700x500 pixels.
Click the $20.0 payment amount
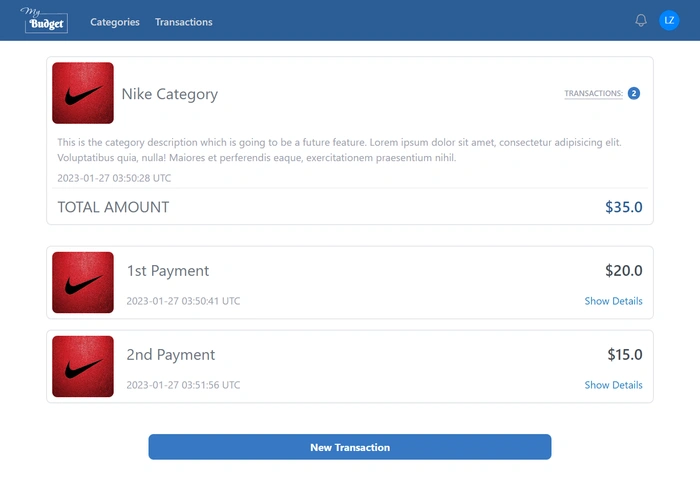pyautogui.click(x=624, y=271)
